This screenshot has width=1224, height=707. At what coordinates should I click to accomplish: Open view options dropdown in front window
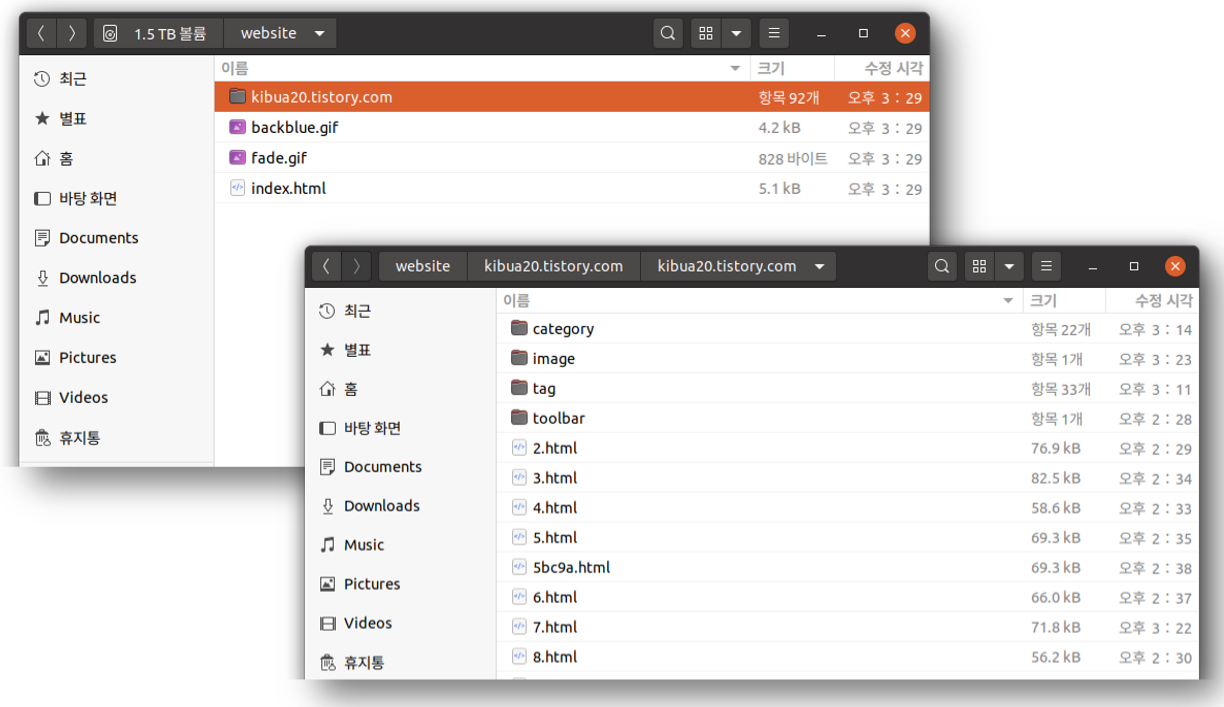1009,266
